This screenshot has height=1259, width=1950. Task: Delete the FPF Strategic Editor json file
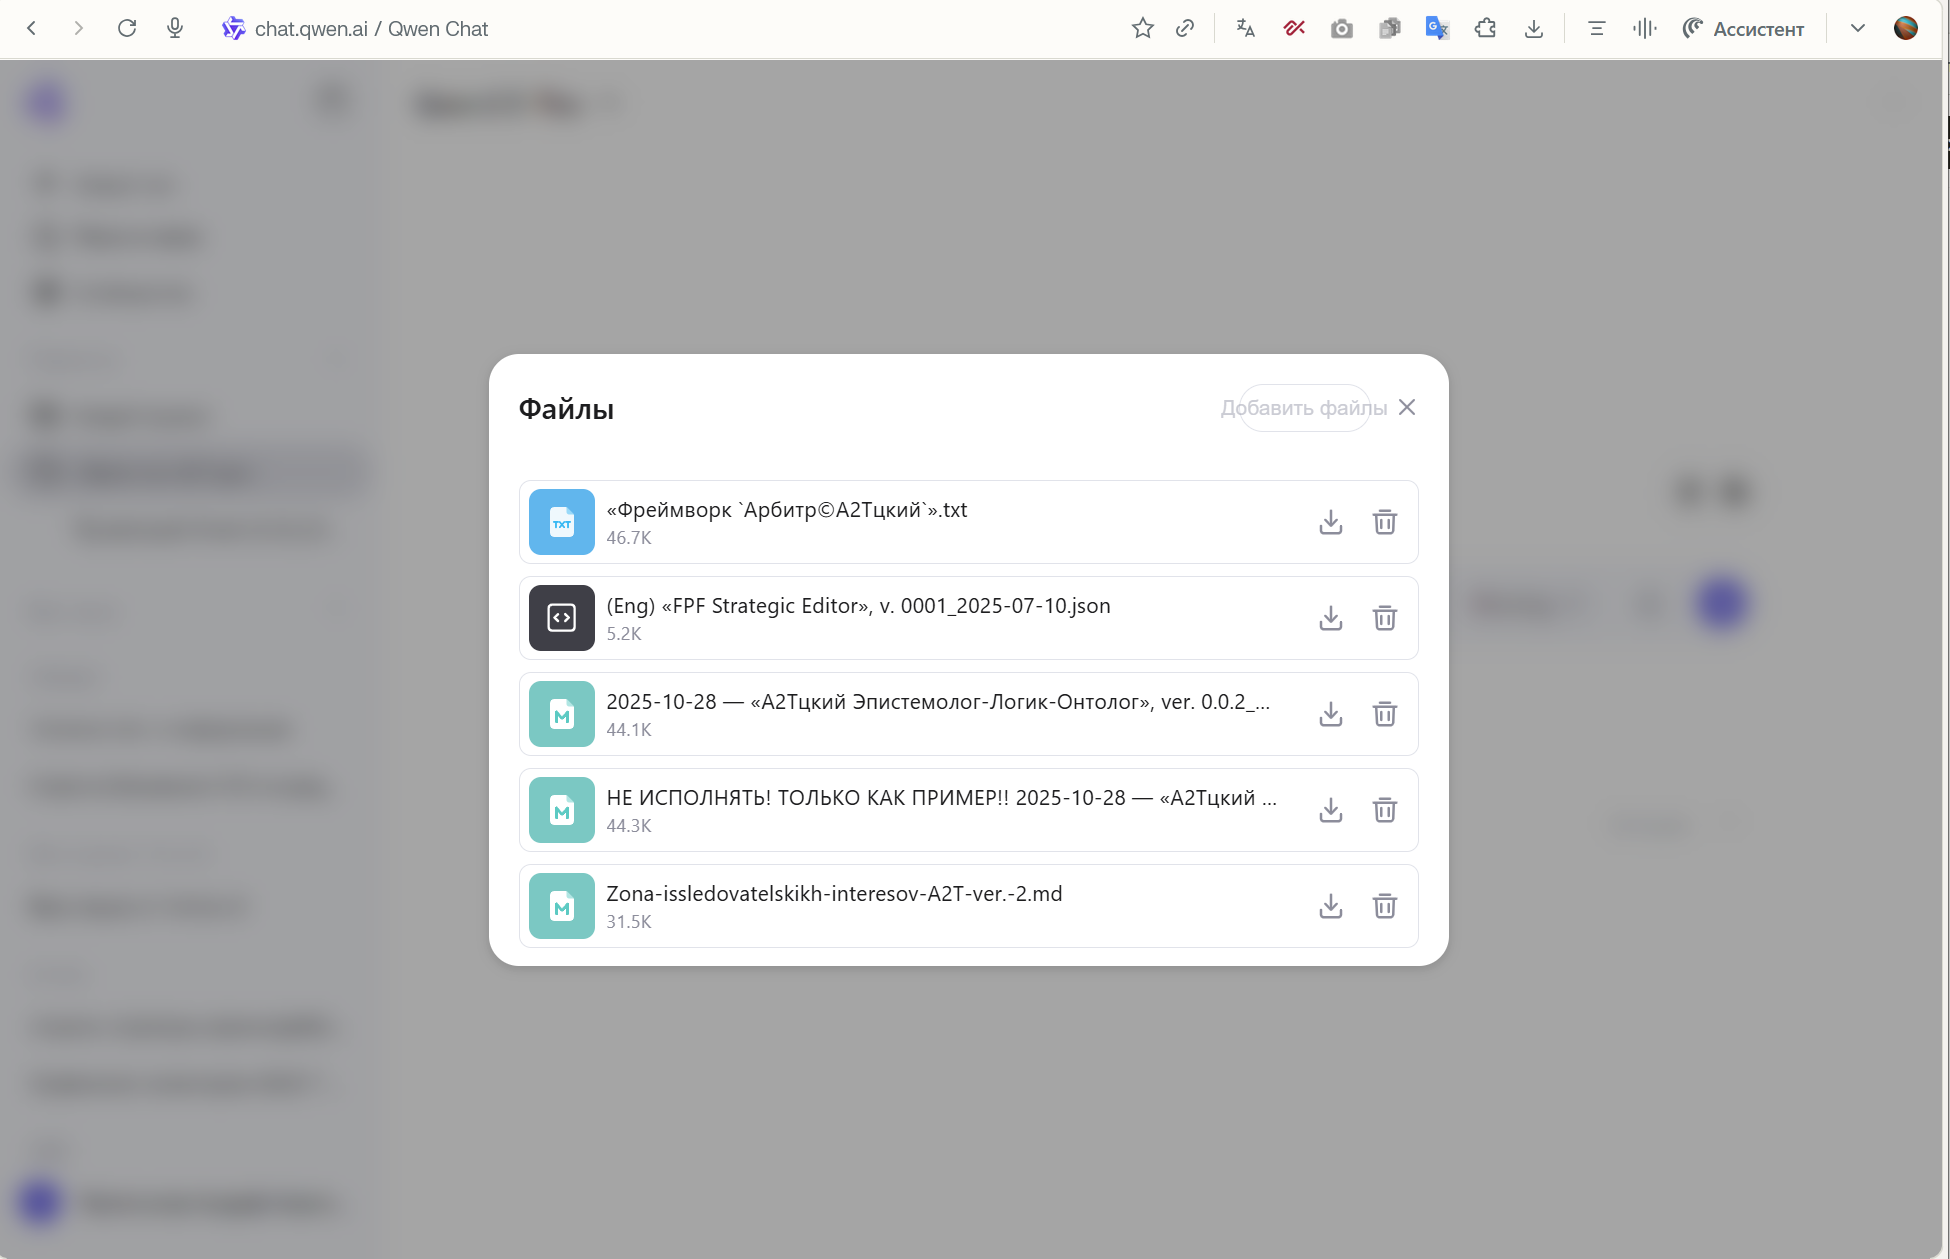click(1384, 618)
